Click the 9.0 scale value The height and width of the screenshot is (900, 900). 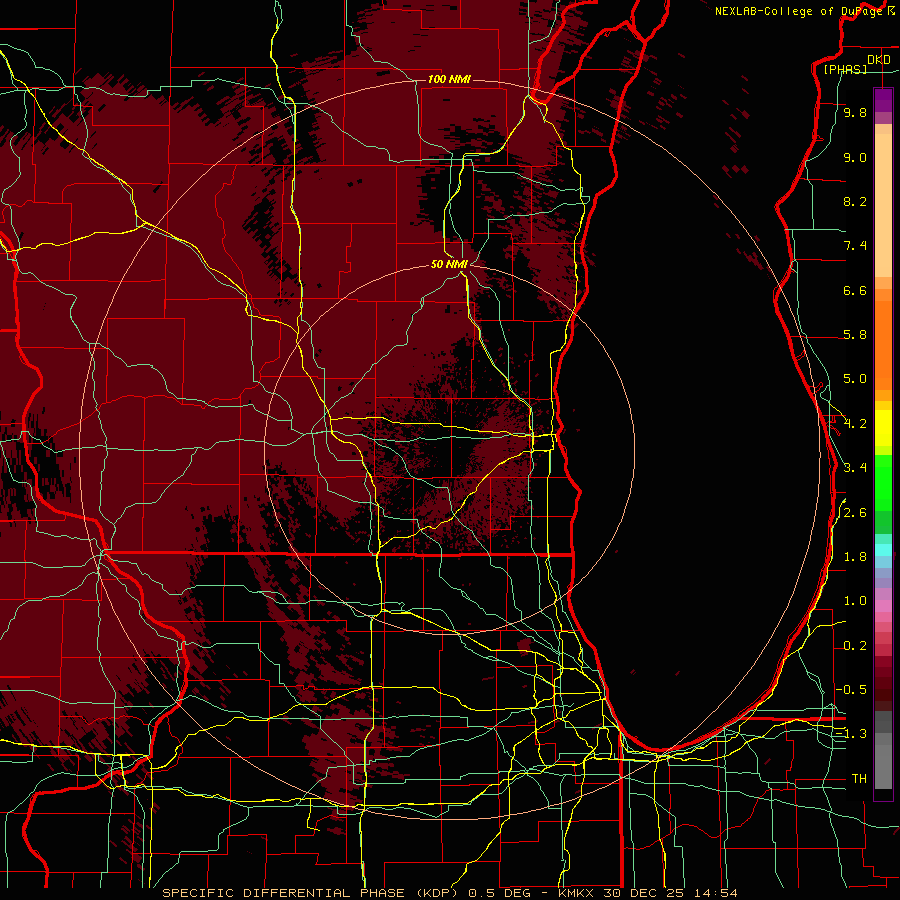[855, 157]
